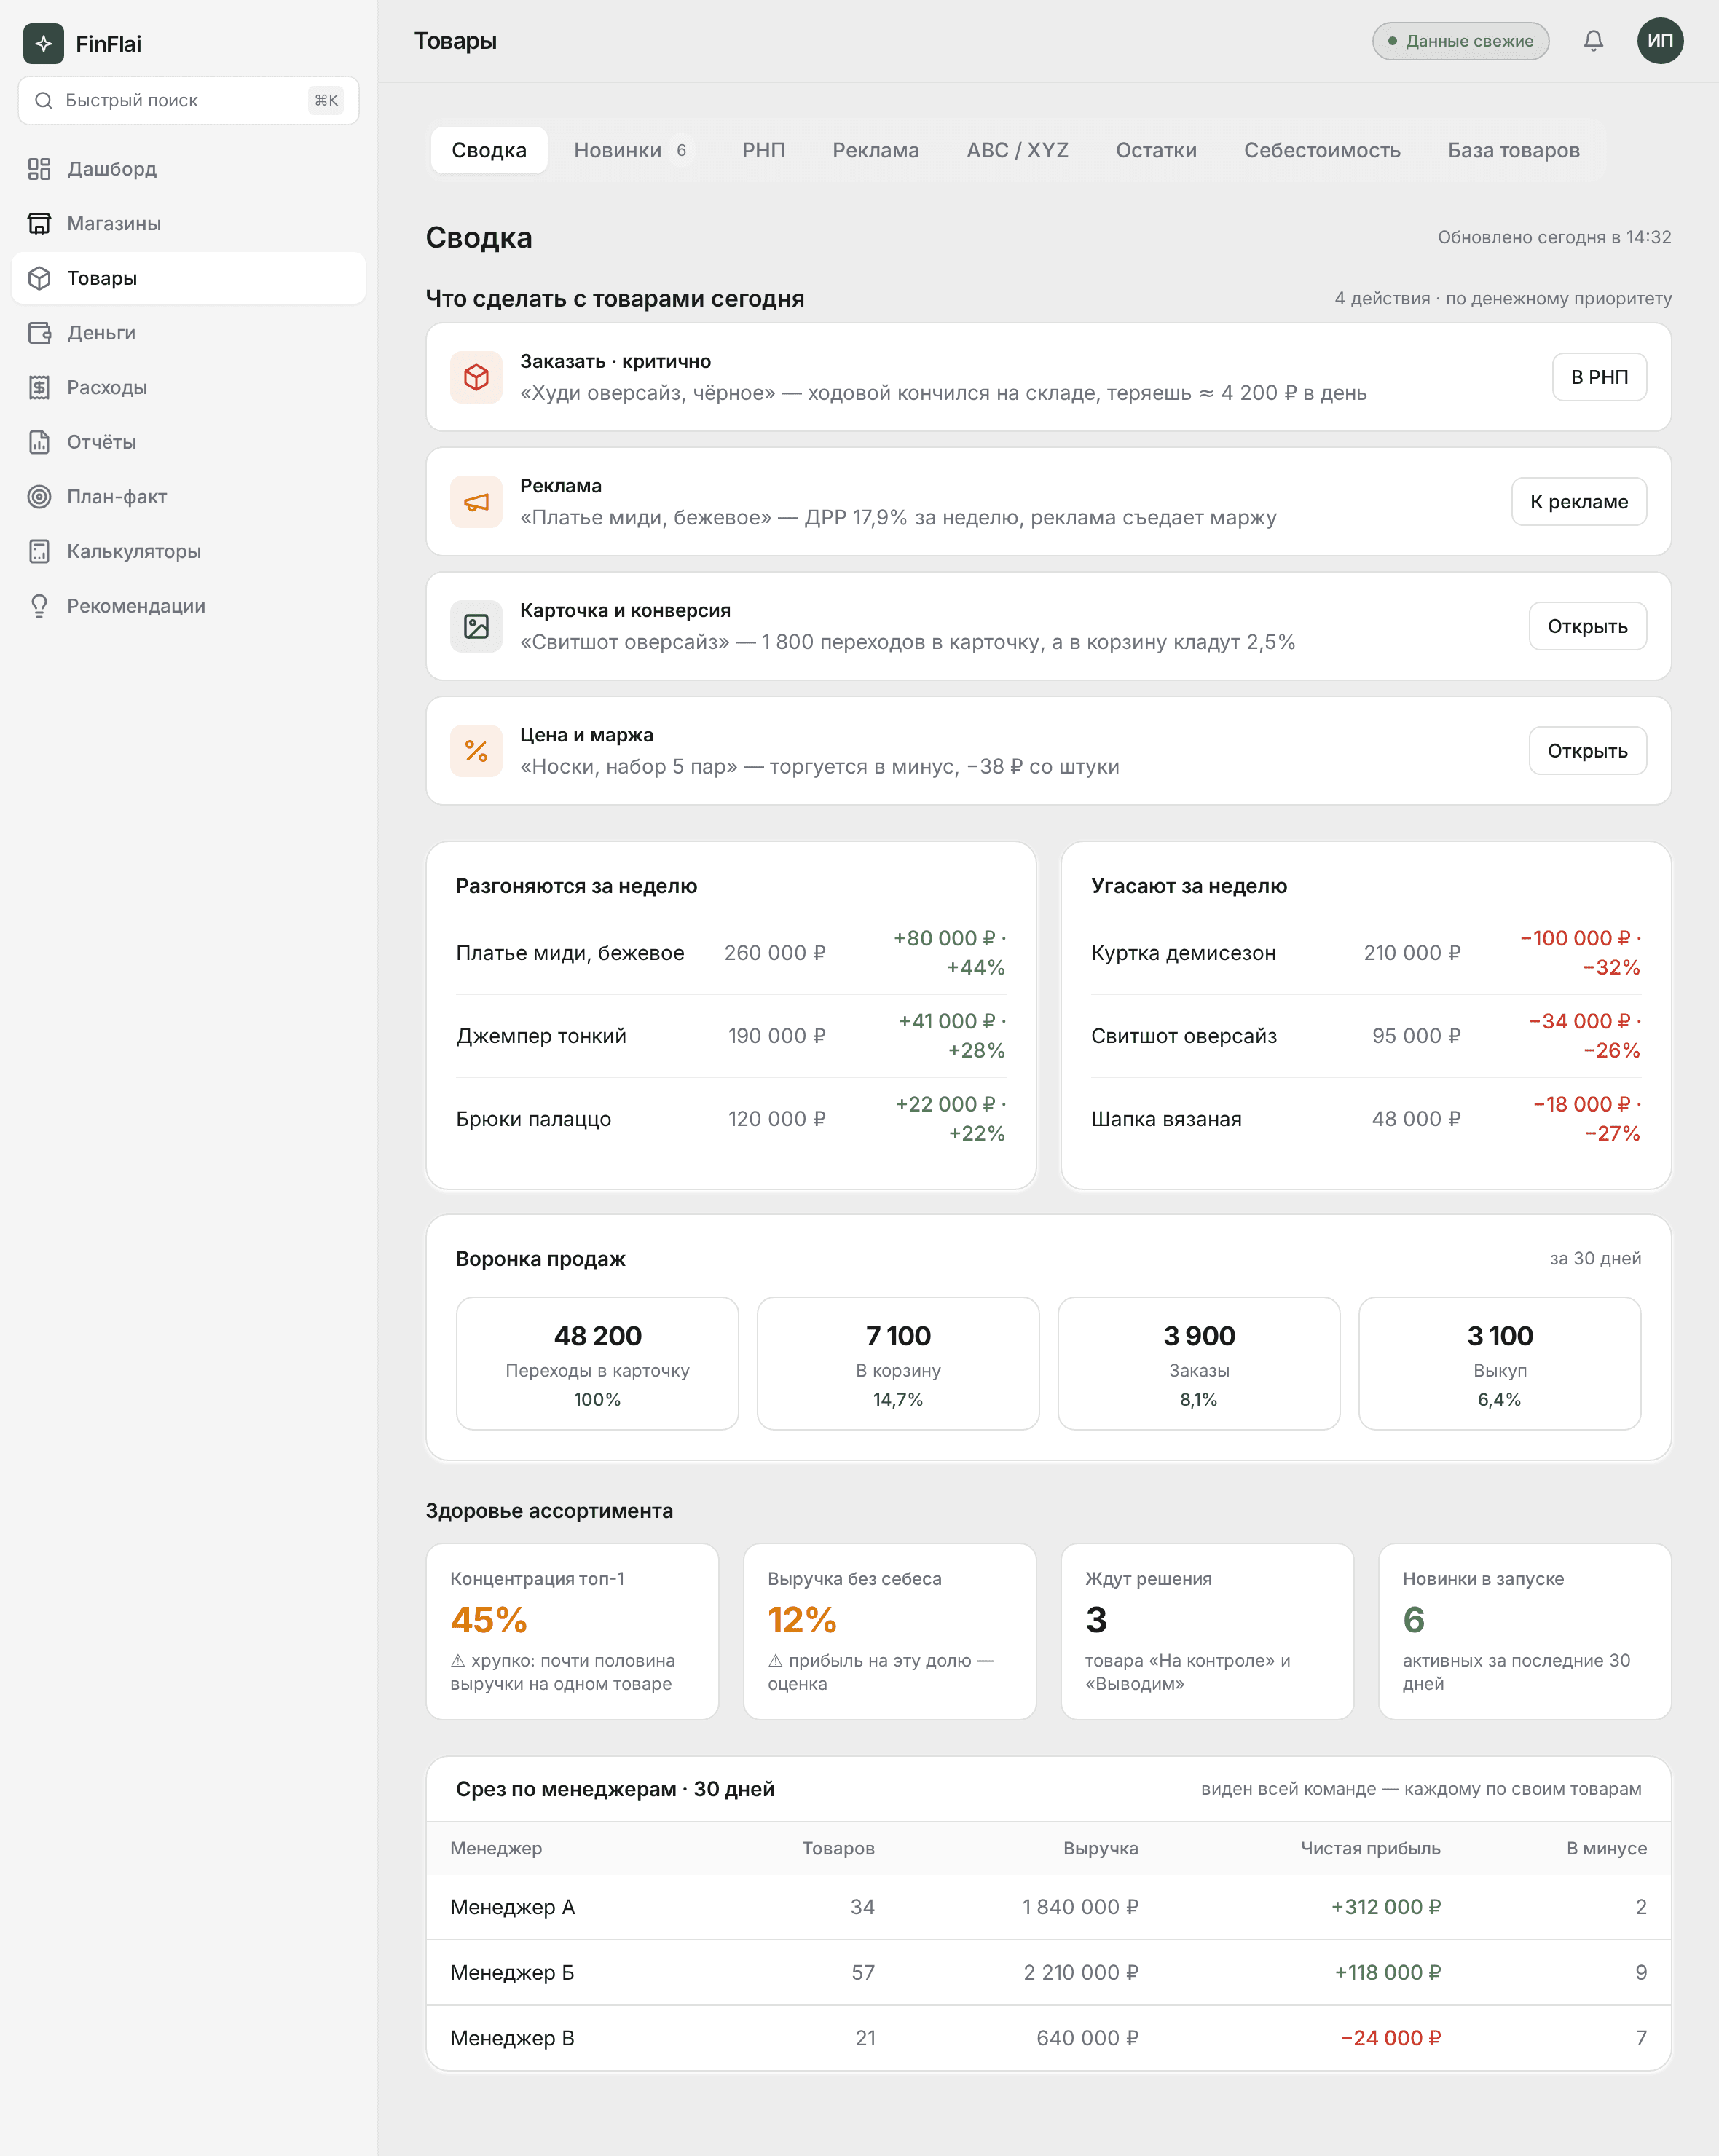This screenshot has width=1719, height=2156.
Task: Open the Себестоимость tab
Action: (1322, 150)
